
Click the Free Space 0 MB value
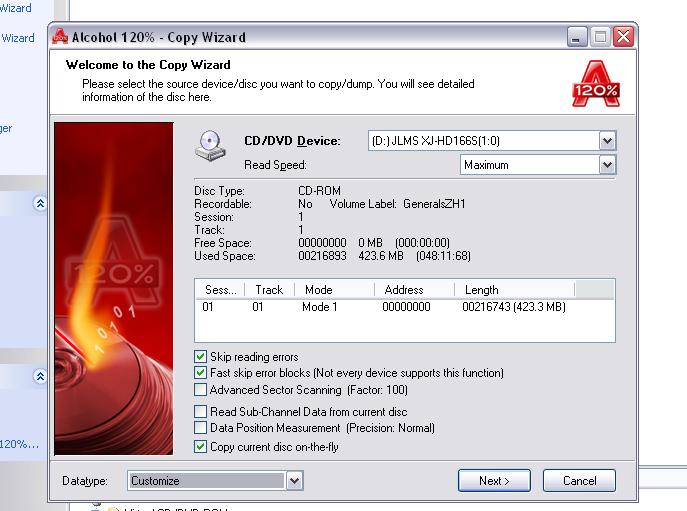pyautogui.click(x=370, y=242)
